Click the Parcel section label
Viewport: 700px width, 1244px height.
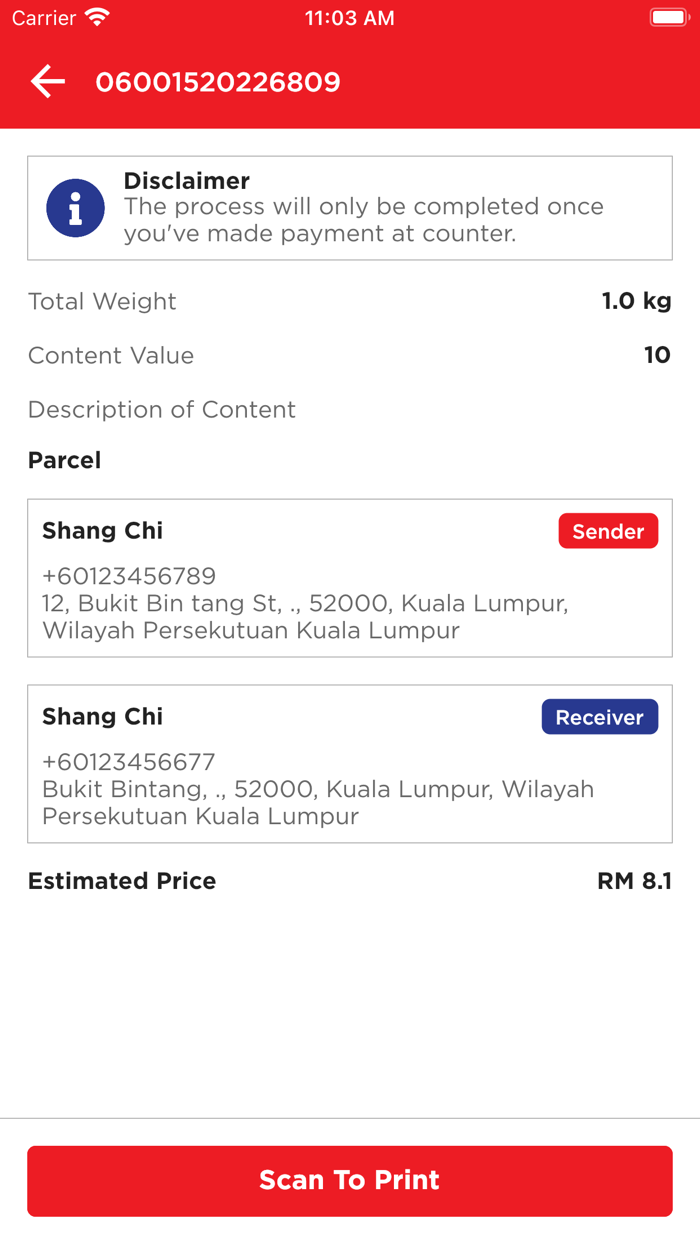[64, 460]
